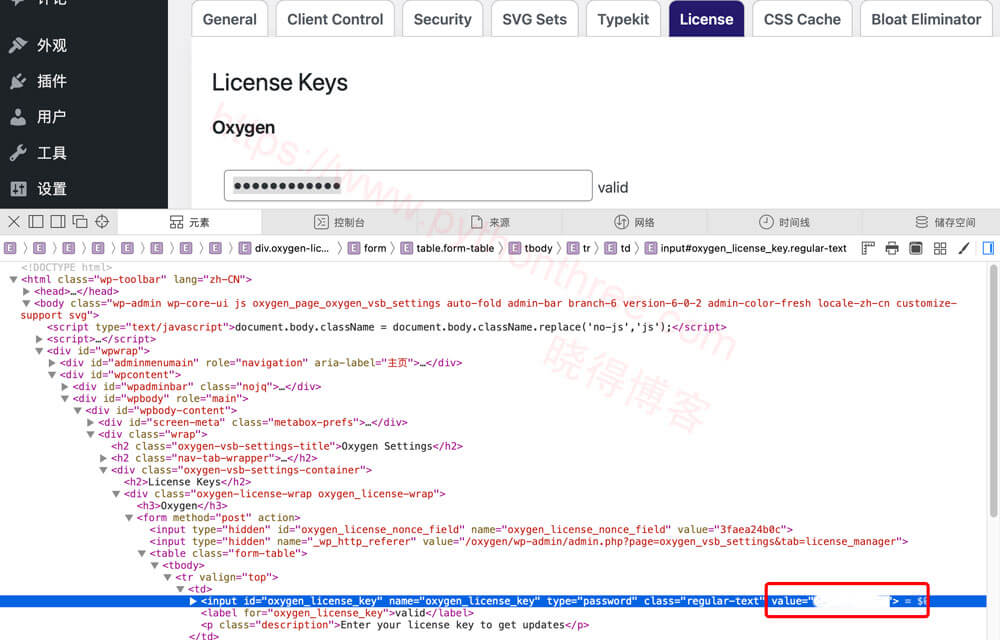1000x640 pixels.
Task: Collapse the div#wpwrap node
Action: [x=39, y=351]
